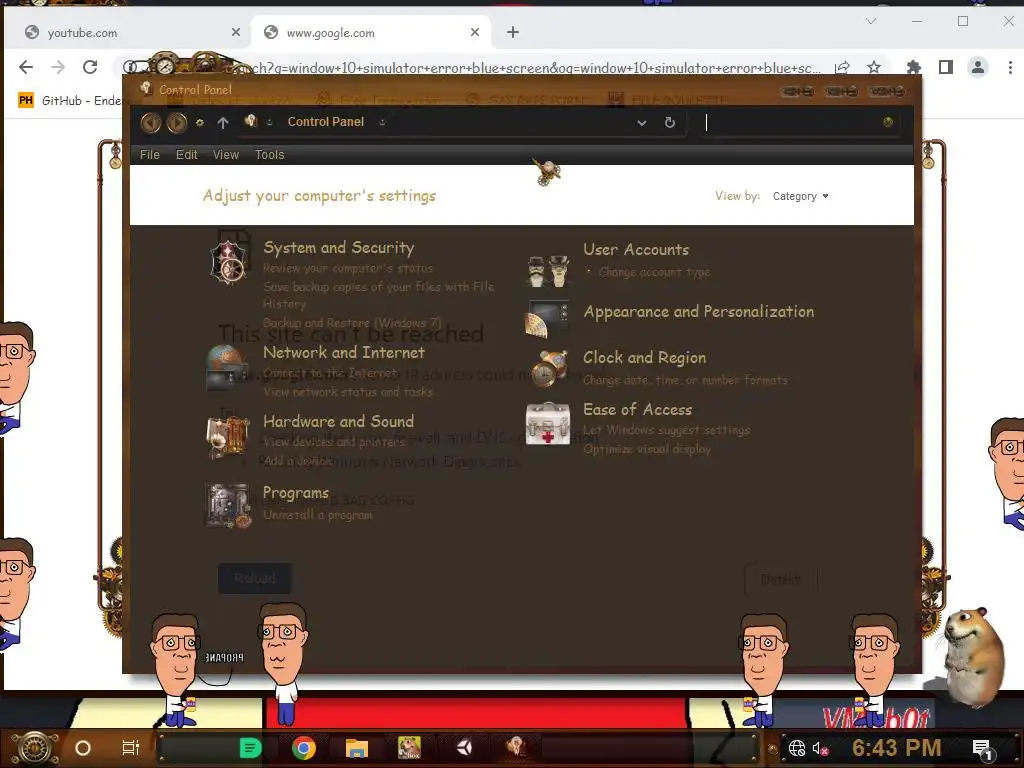Expand address bar history chevron
Screen dimensions: 1024x768
click(x=641, y=122)
